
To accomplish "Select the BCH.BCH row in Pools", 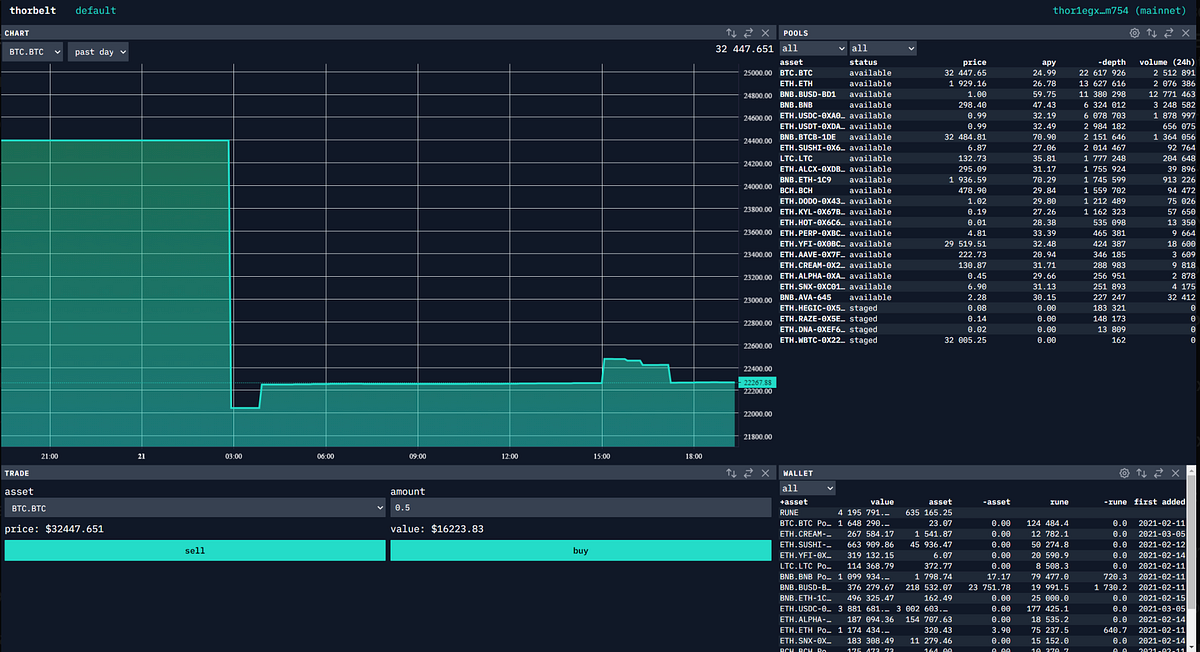I will (x=988, y=190).
